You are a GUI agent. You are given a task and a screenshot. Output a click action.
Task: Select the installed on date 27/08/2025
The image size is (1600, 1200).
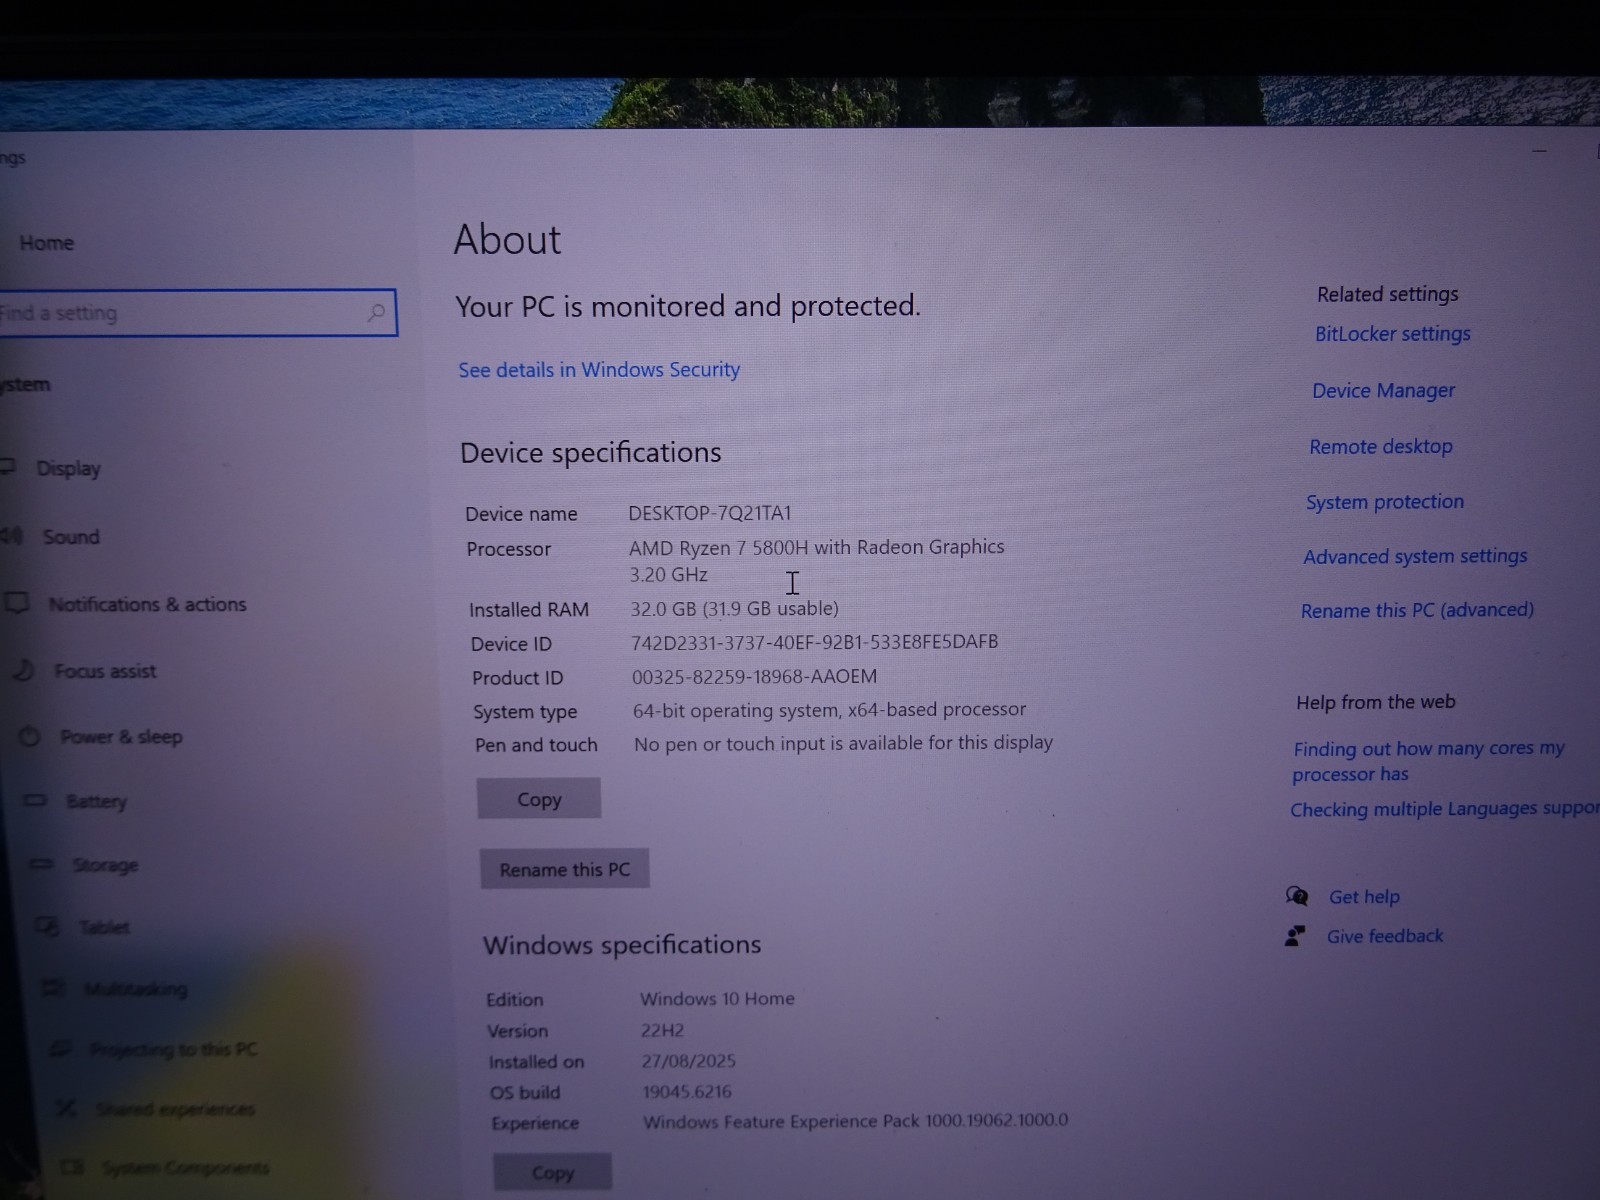coord(688,1061)
